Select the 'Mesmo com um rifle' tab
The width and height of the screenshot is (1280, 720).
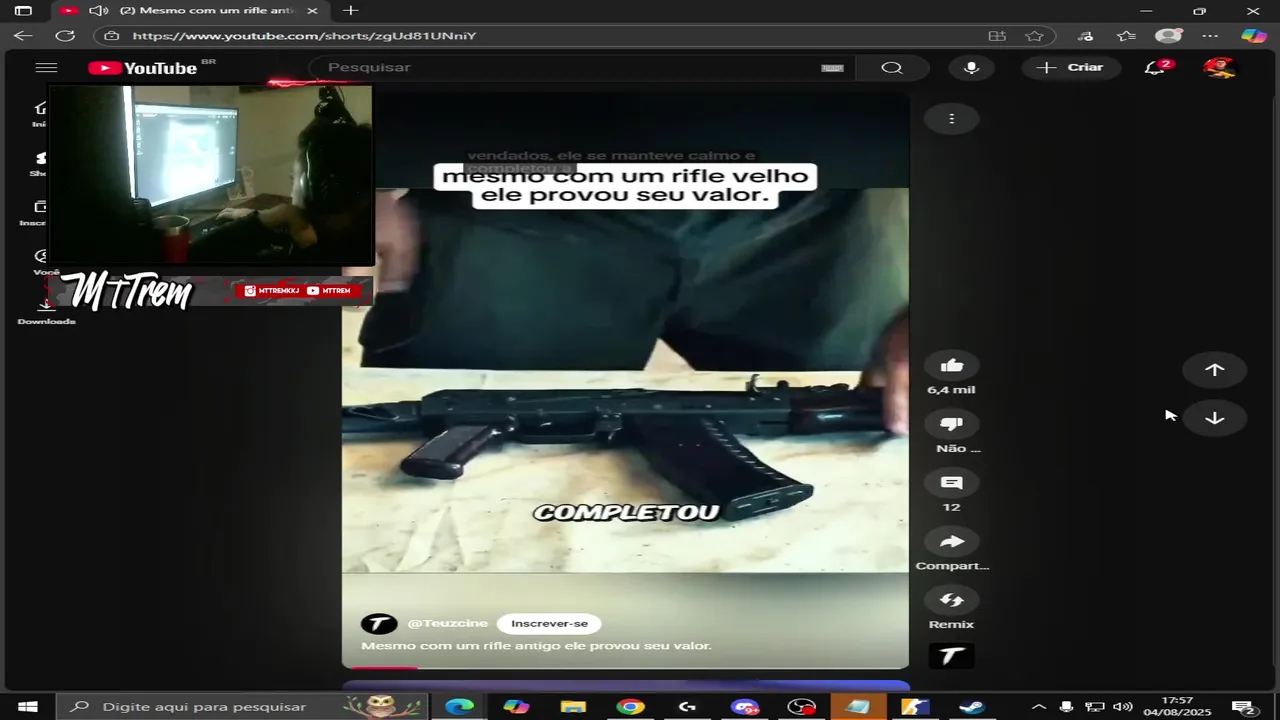point(190,11)
